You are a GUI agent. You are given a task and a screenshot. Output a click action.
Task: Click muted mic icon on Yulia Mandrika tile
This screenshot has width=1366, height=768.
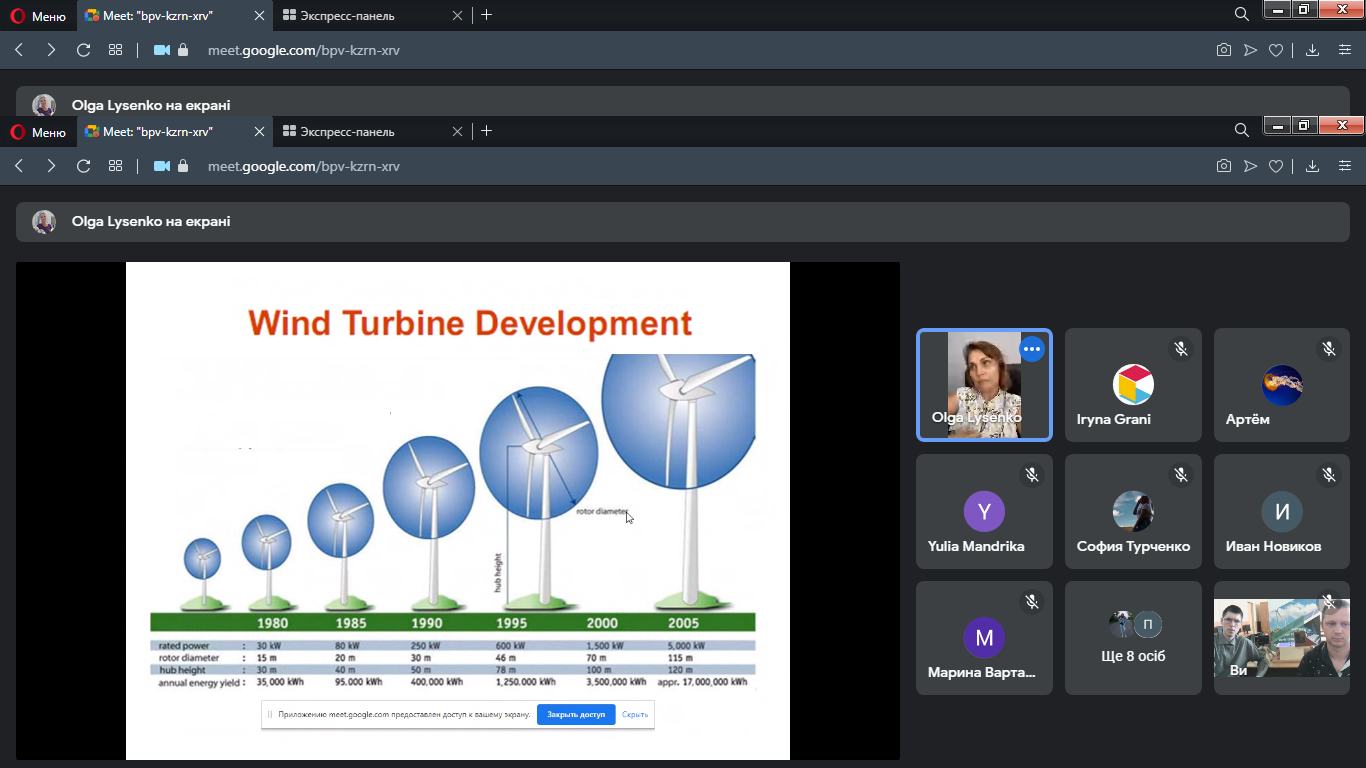pyautogui.click(x=1032, y=476)
